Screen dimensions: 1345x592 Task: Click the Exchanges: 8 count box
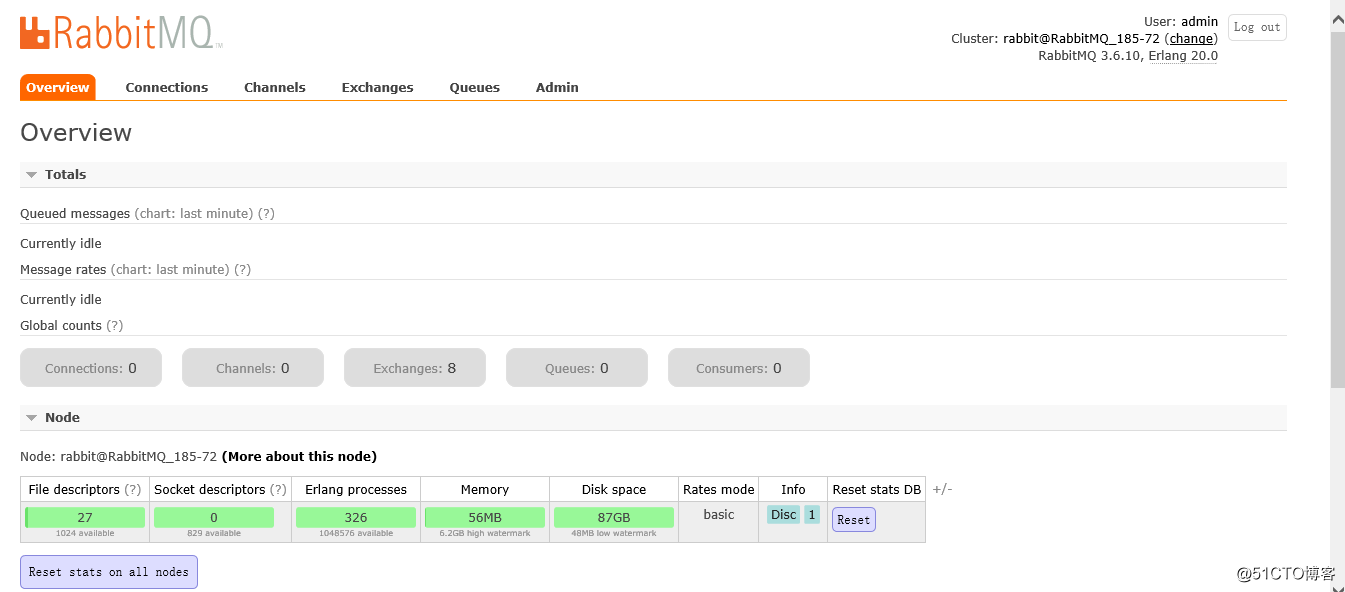(415, 368)
